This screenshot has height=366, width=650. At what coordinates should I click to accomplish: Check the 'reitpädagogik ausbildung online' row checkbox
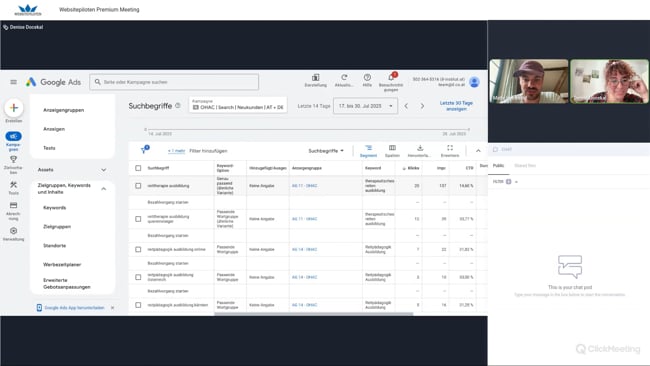pos(138,250)
